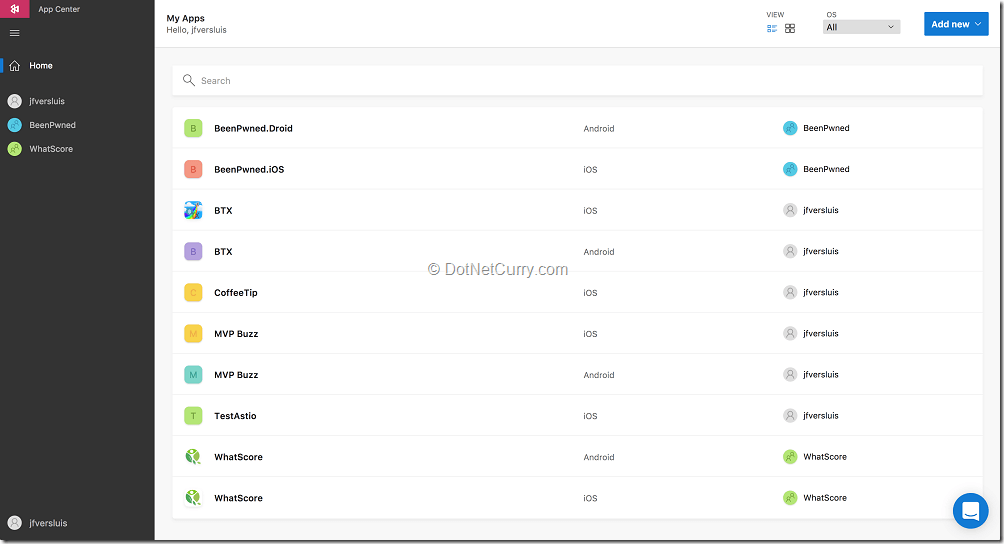
Task: Open the CoffeeTip app
Action: tap(236, 292)
